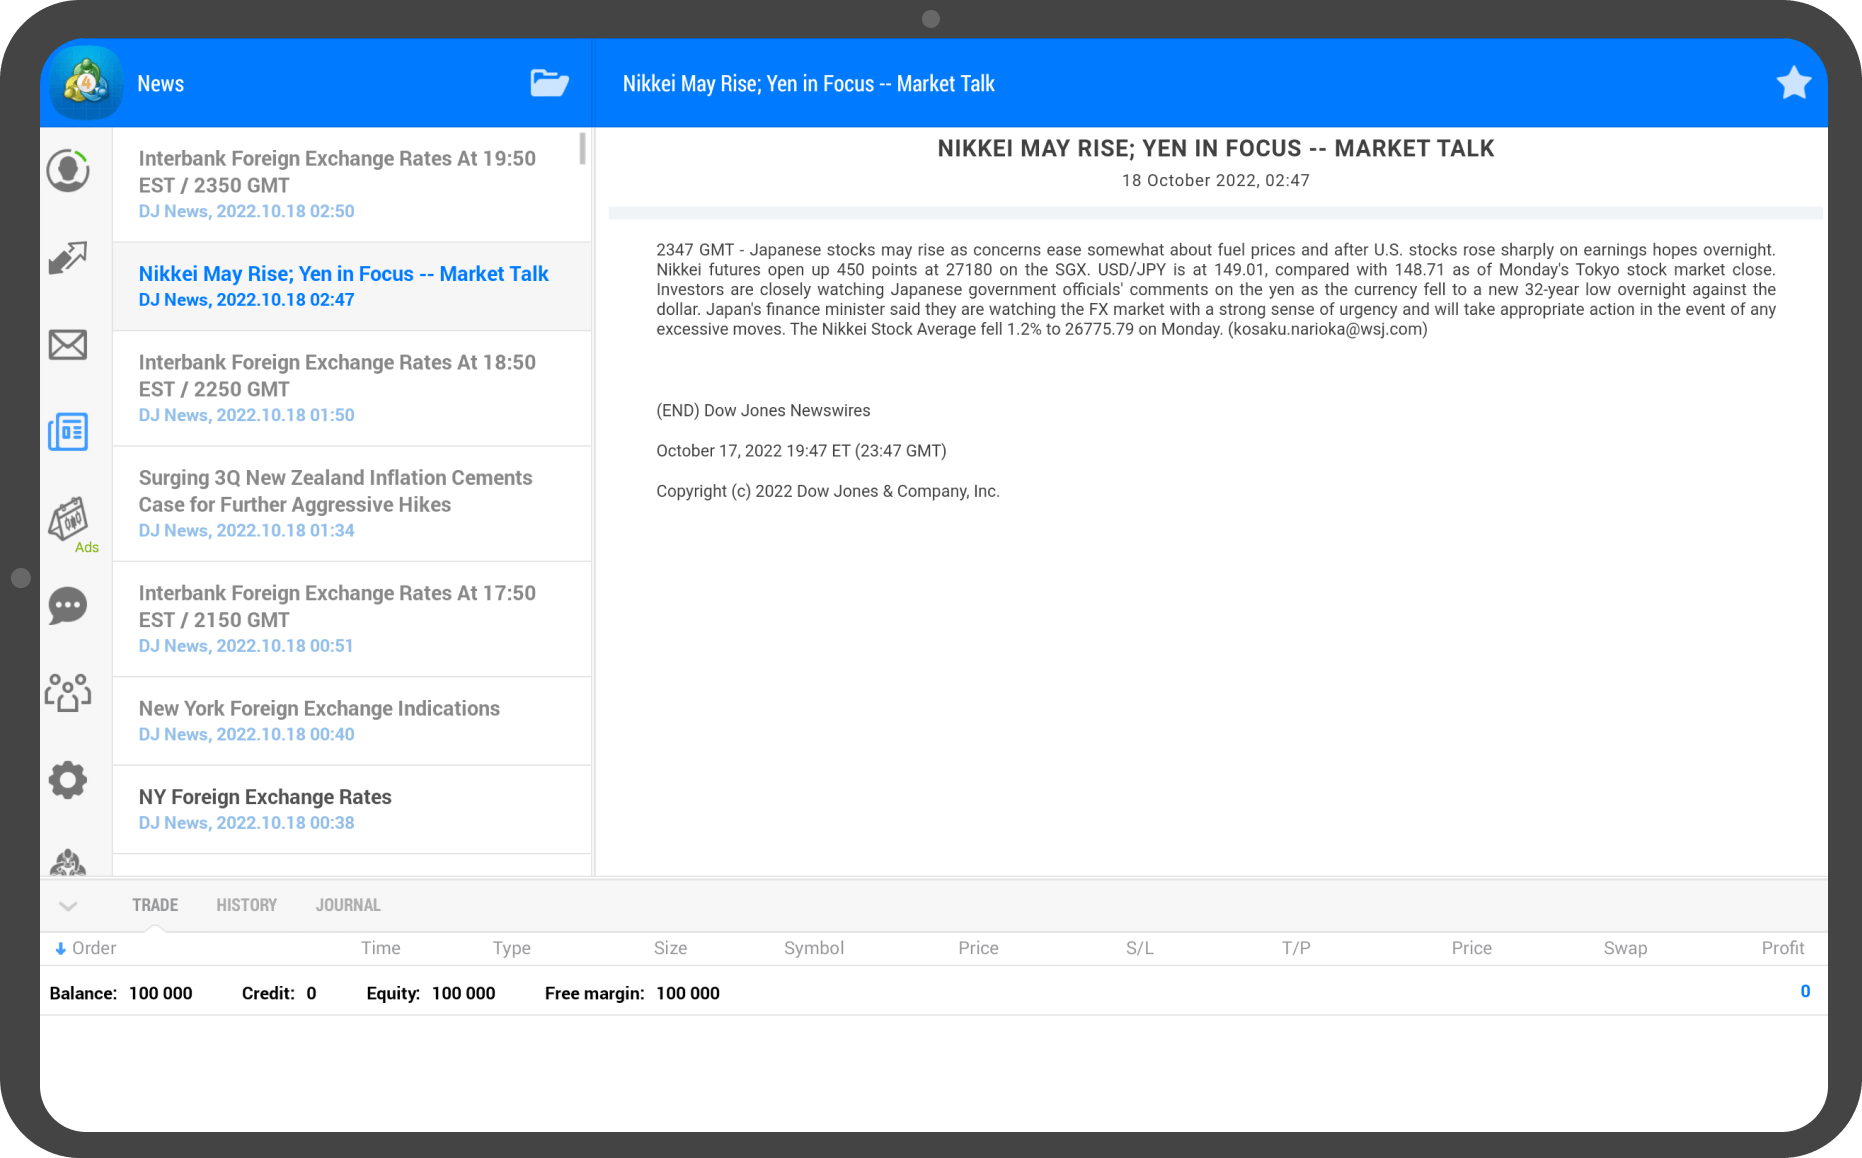Click the Copyright 2022 Dow Jones line
The image size is (1862, 1158).
click(828, 491)
